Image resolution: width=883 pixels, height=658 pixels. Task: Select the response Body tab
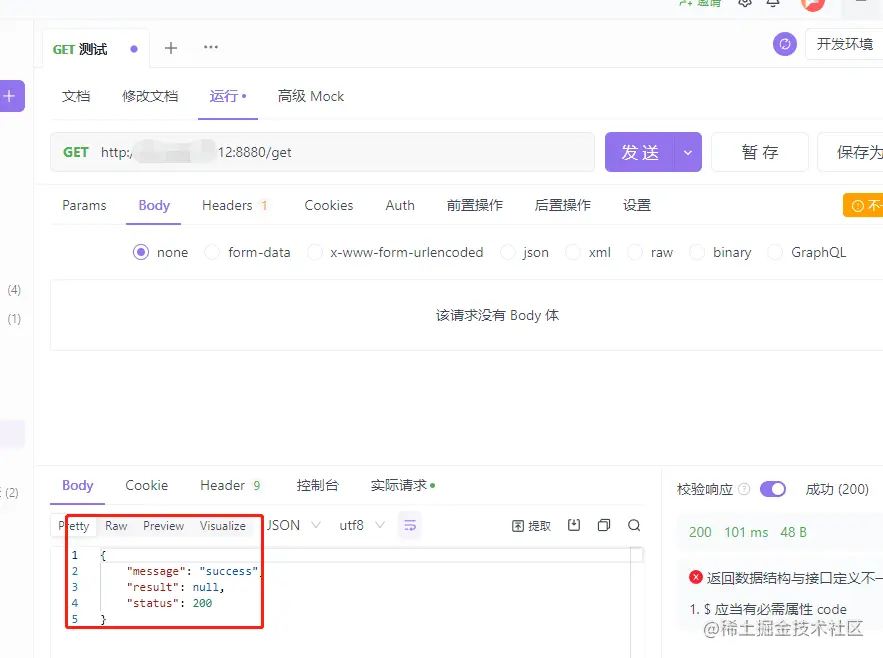point(78,486)
